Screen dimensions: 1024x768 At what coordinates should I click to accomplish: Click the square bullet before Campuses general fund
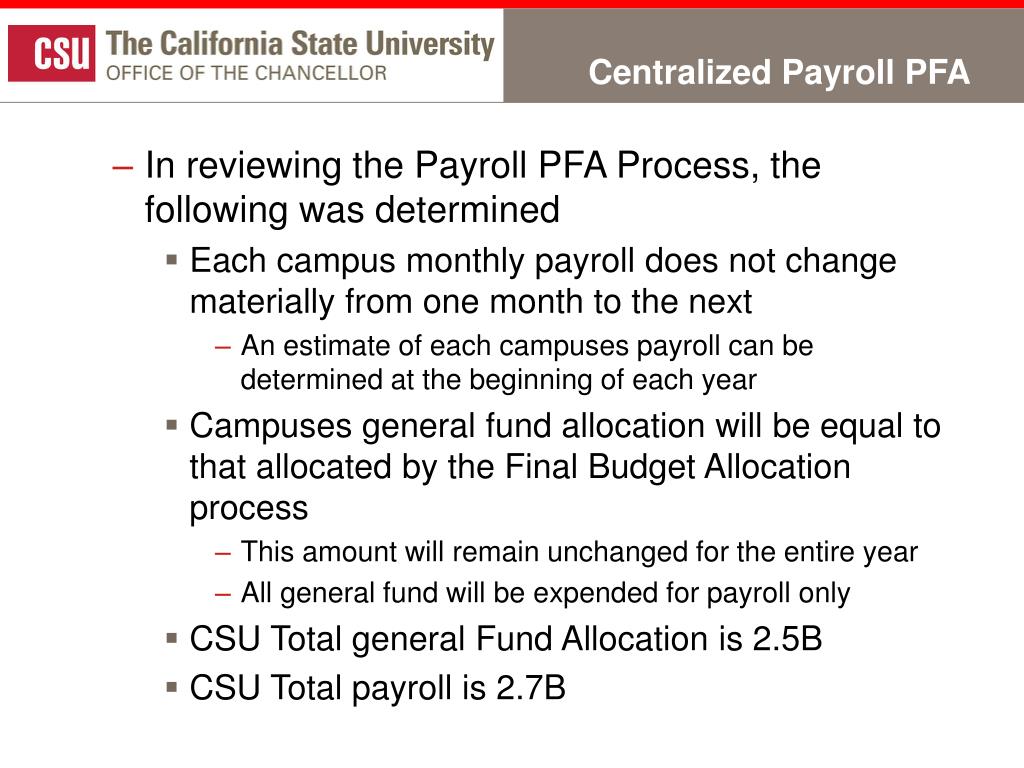[x=172, y=426]
